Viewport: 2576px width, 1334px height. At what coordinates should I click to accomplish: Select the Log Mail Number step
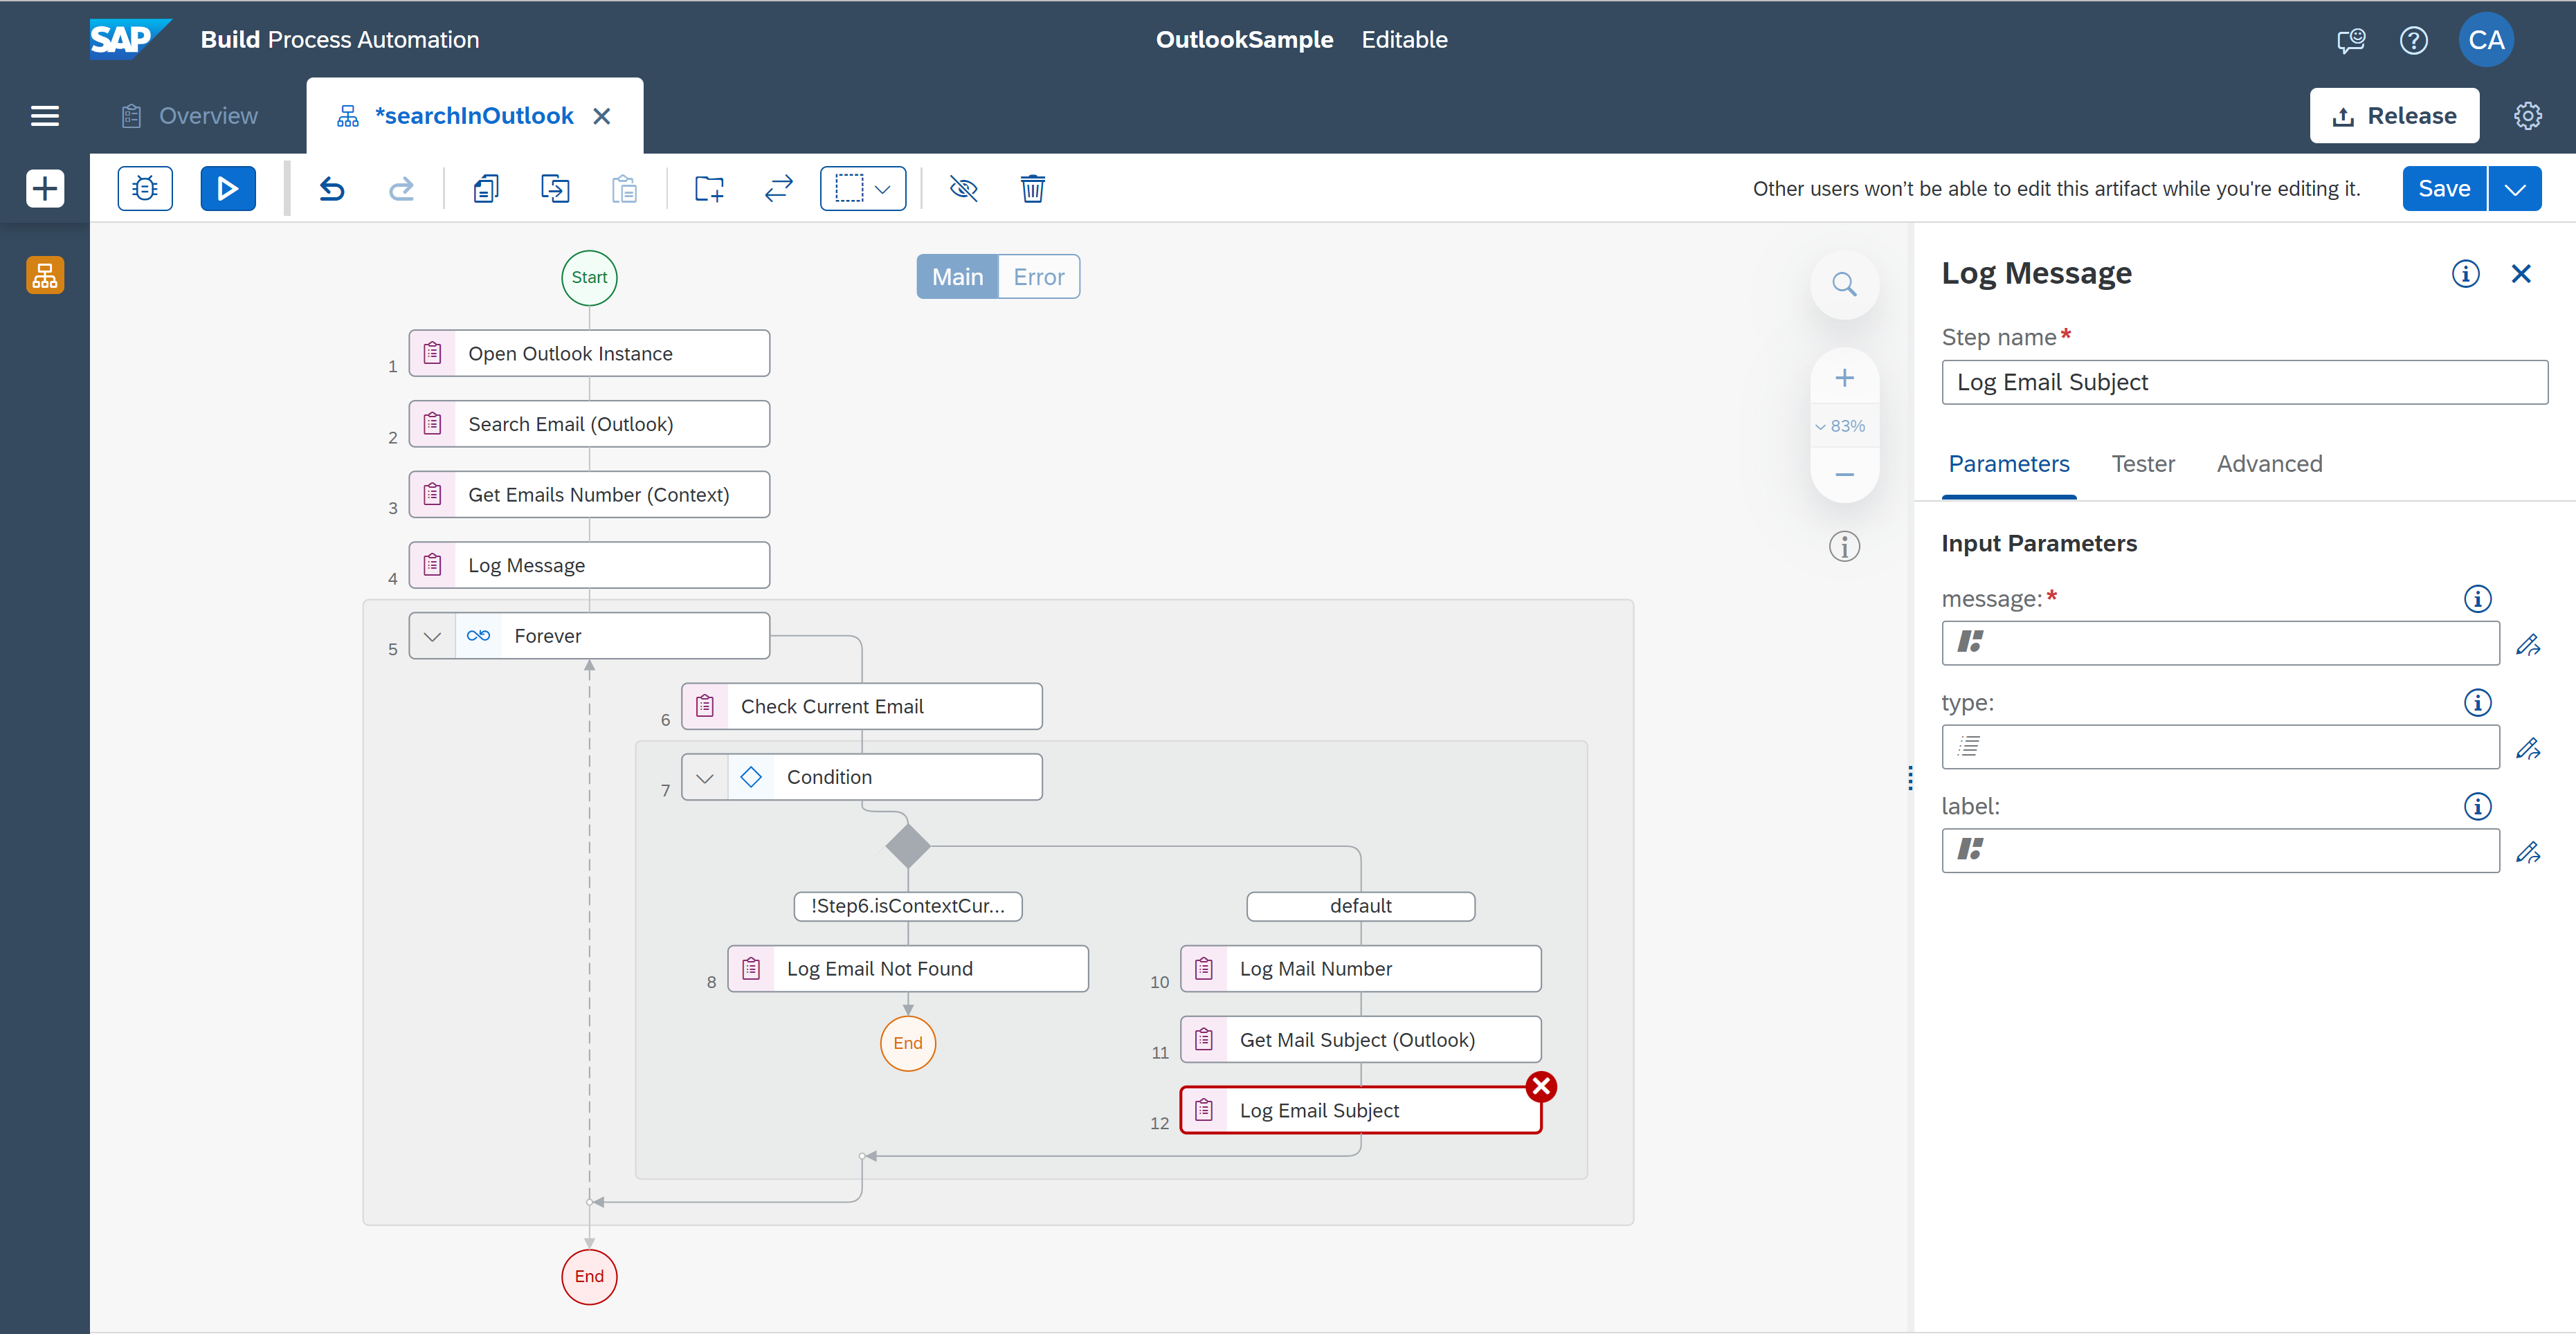(x=1361, y=969)
